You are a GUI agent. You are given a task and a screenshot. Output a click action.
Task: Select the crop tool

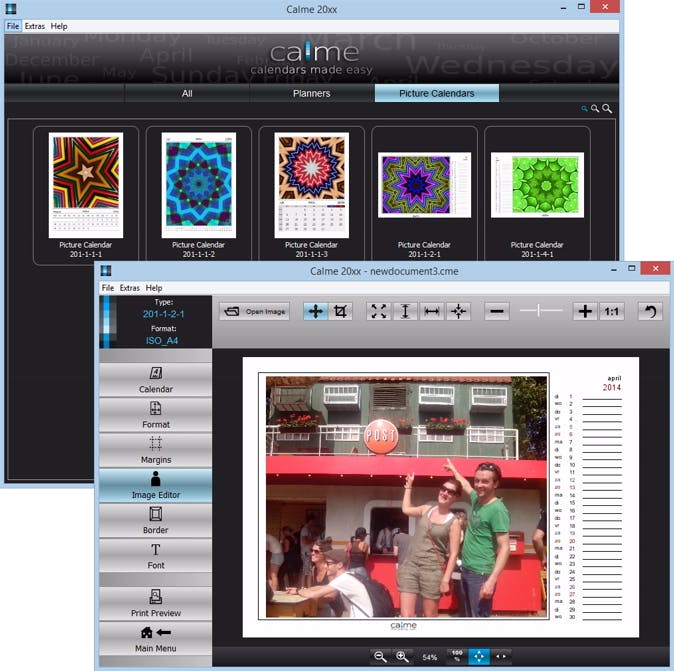[x=340, y=311]
